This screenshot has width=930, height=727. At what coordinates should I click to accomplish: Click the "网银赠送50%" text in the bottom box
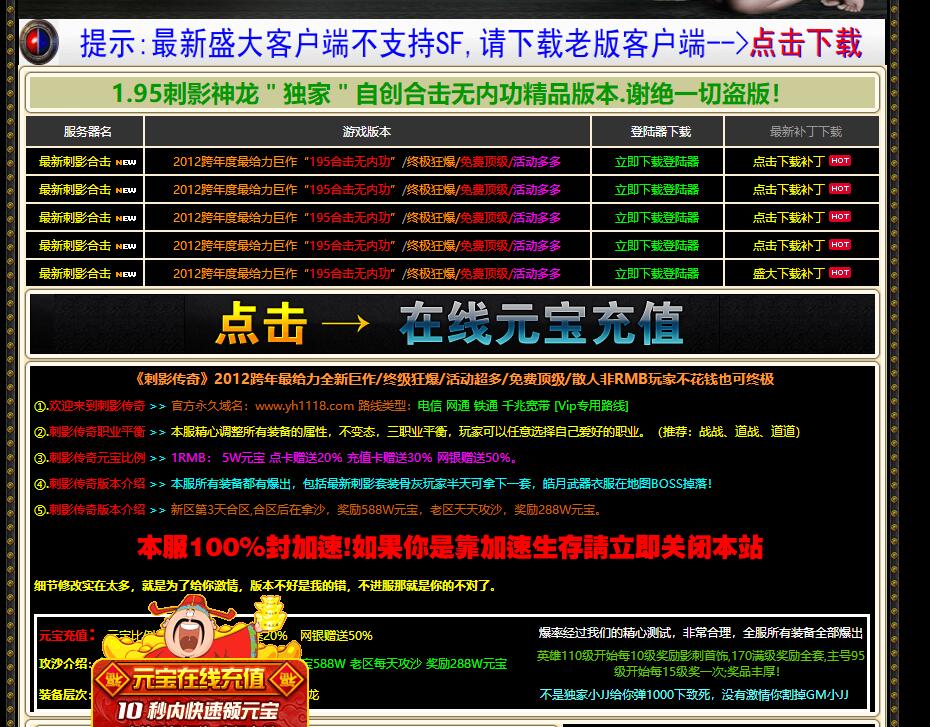click(336, 636)
